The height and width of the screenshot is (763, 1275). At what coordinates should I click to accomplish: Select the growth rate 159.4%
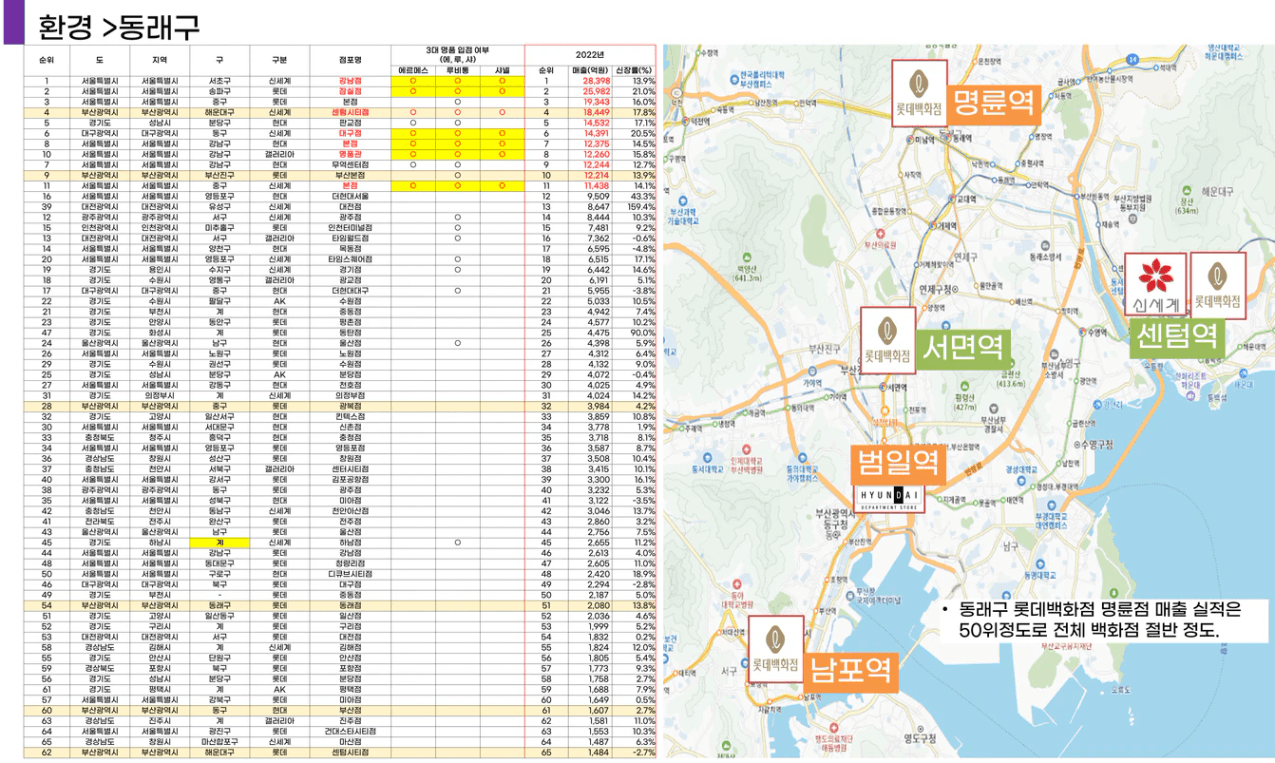click(x=641, y=206)
